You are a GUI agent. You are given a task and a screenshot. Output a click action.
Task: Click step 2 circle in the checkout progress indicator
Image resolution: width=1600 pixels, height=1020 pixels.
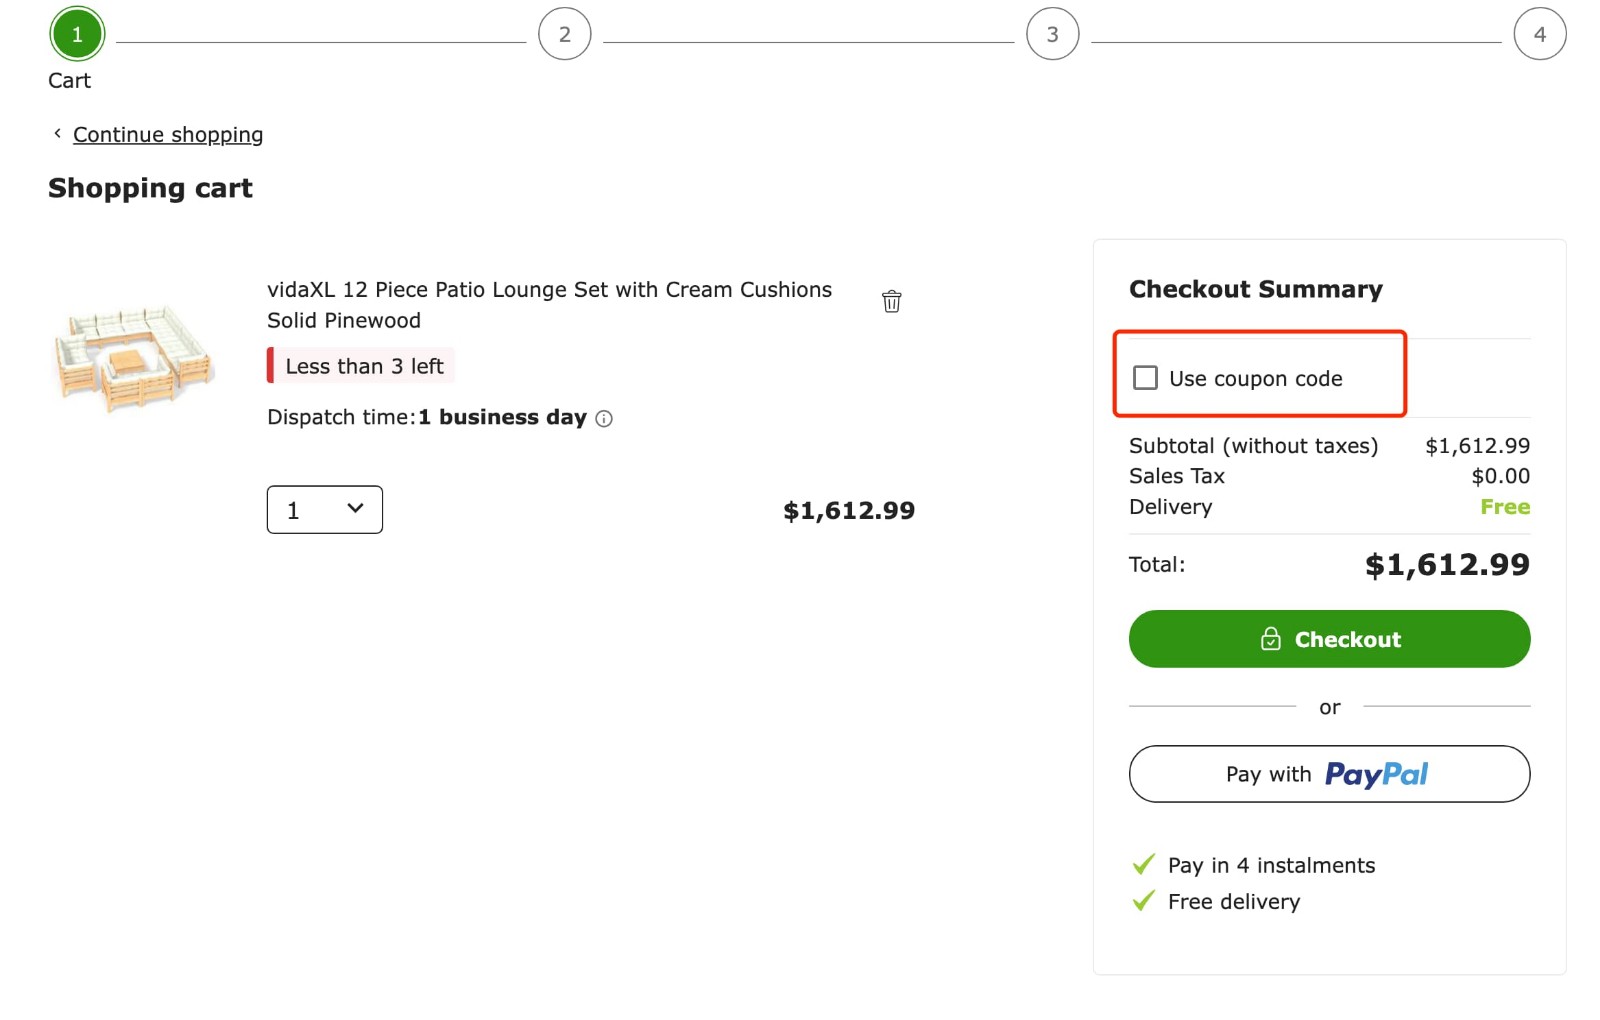coord(564,33)
